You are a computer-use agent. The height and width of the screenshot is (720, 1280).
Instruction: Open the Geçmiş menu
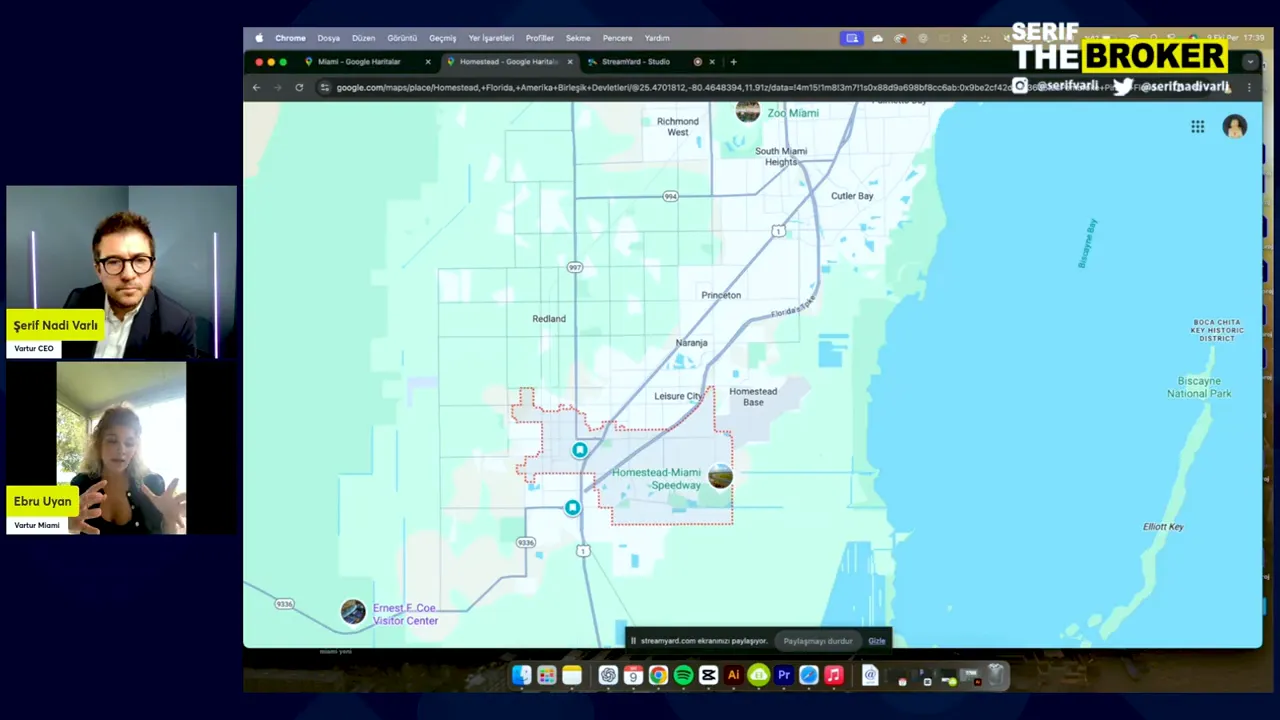point(443,38)
